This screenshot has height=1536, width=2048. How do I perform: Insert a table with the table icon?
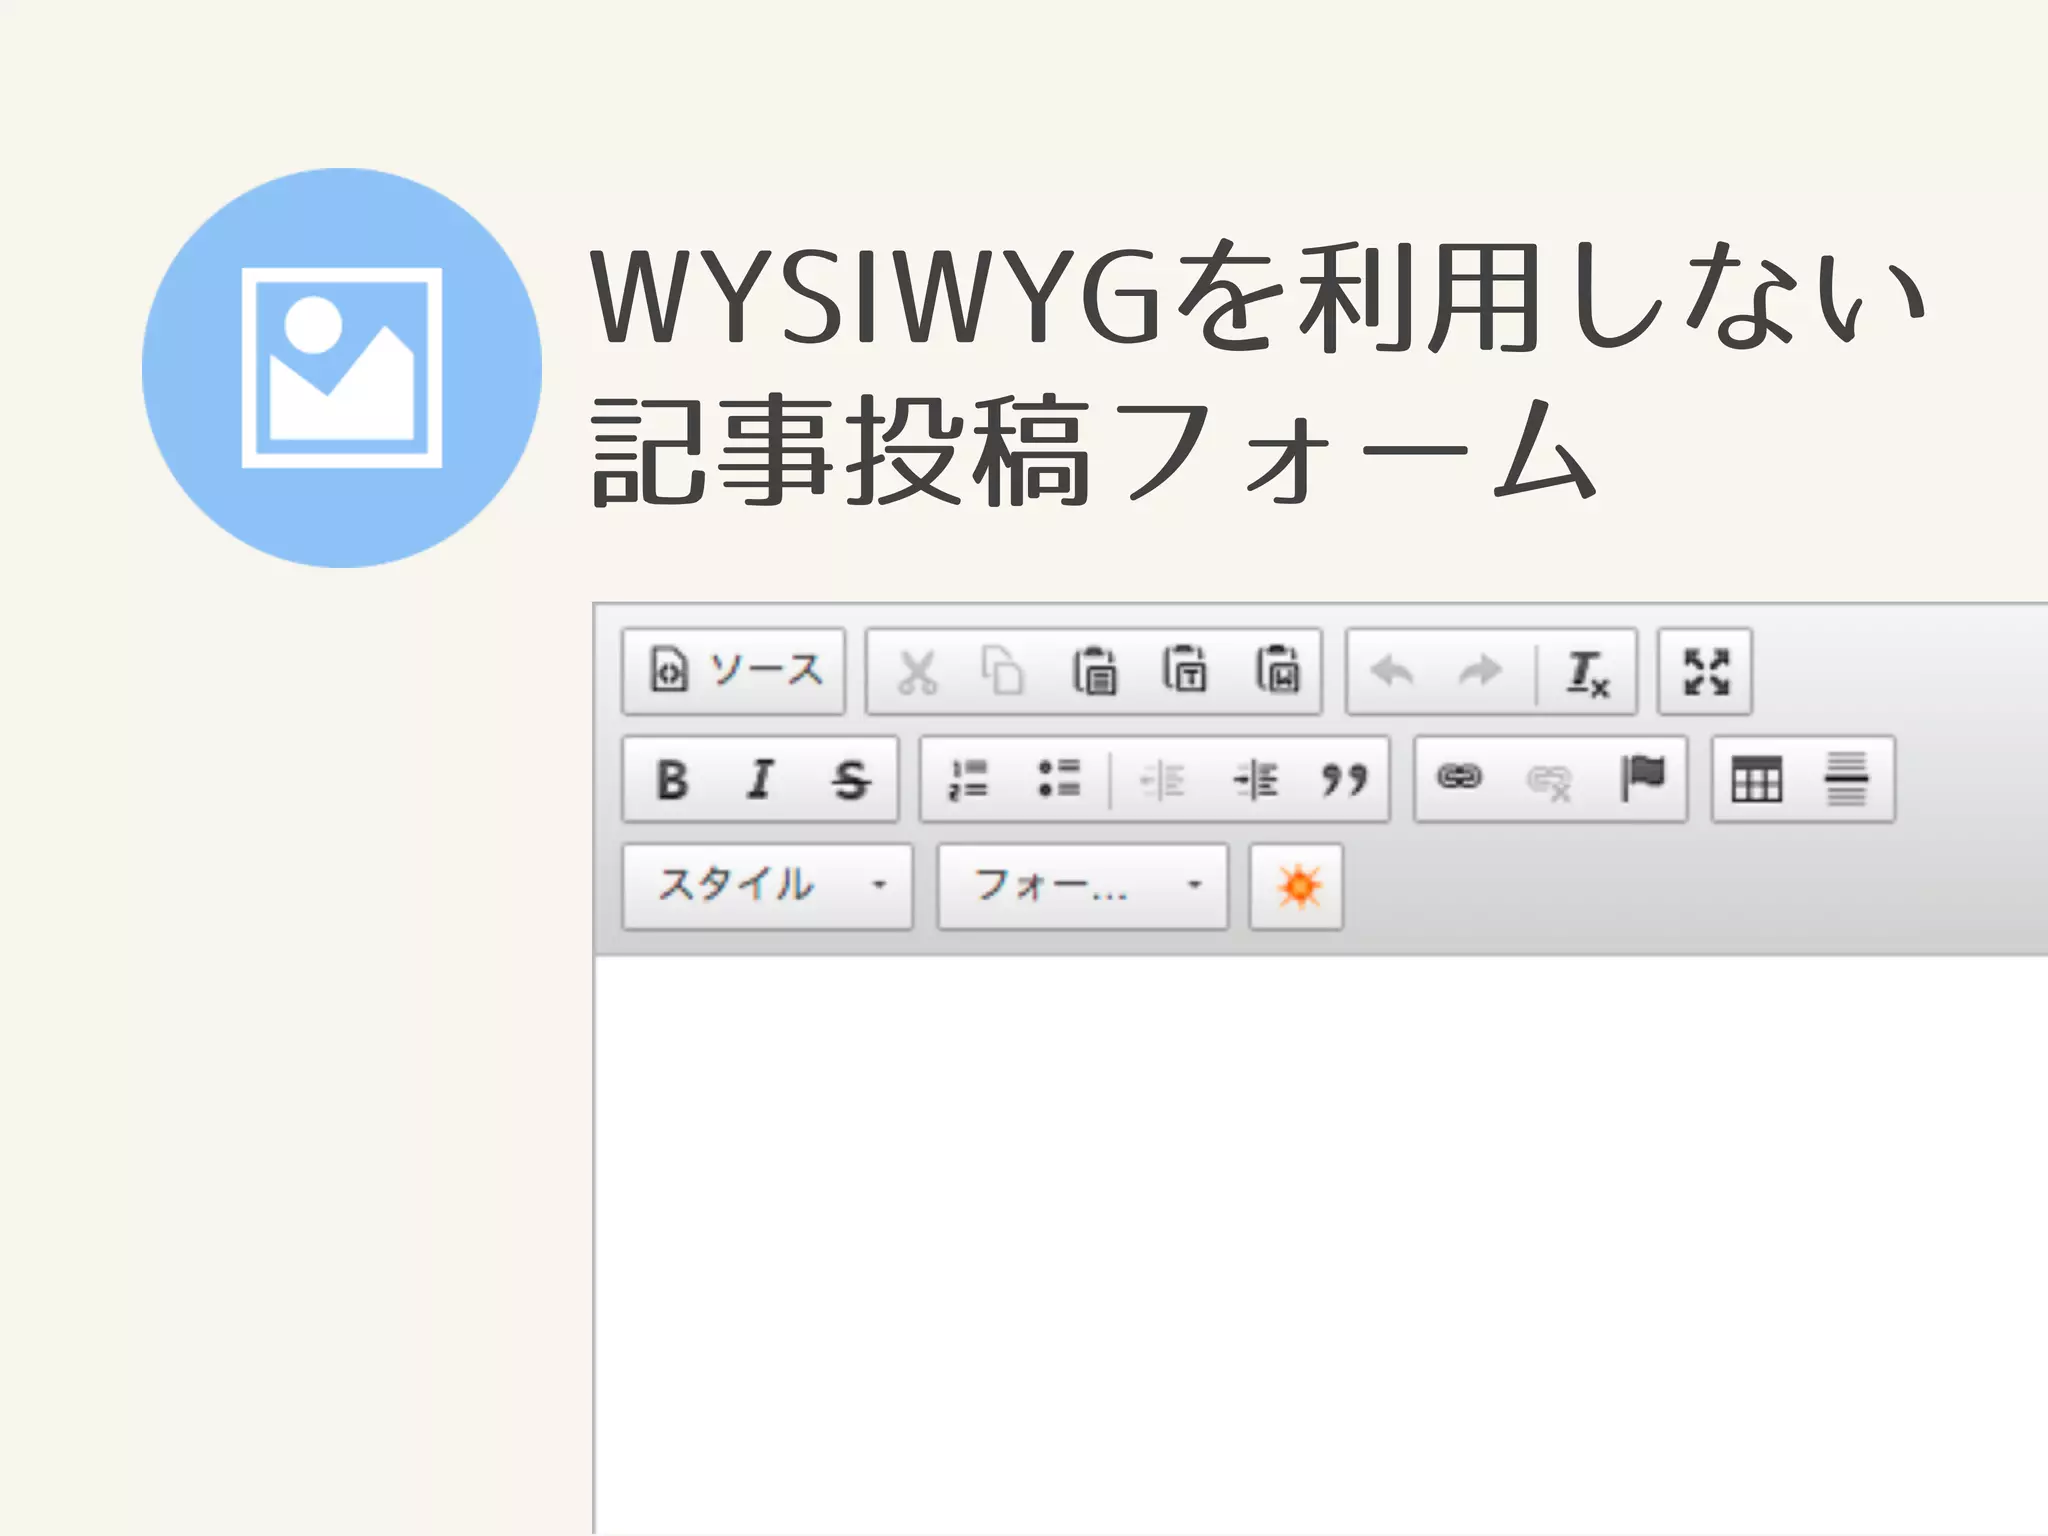(1757, 779)
